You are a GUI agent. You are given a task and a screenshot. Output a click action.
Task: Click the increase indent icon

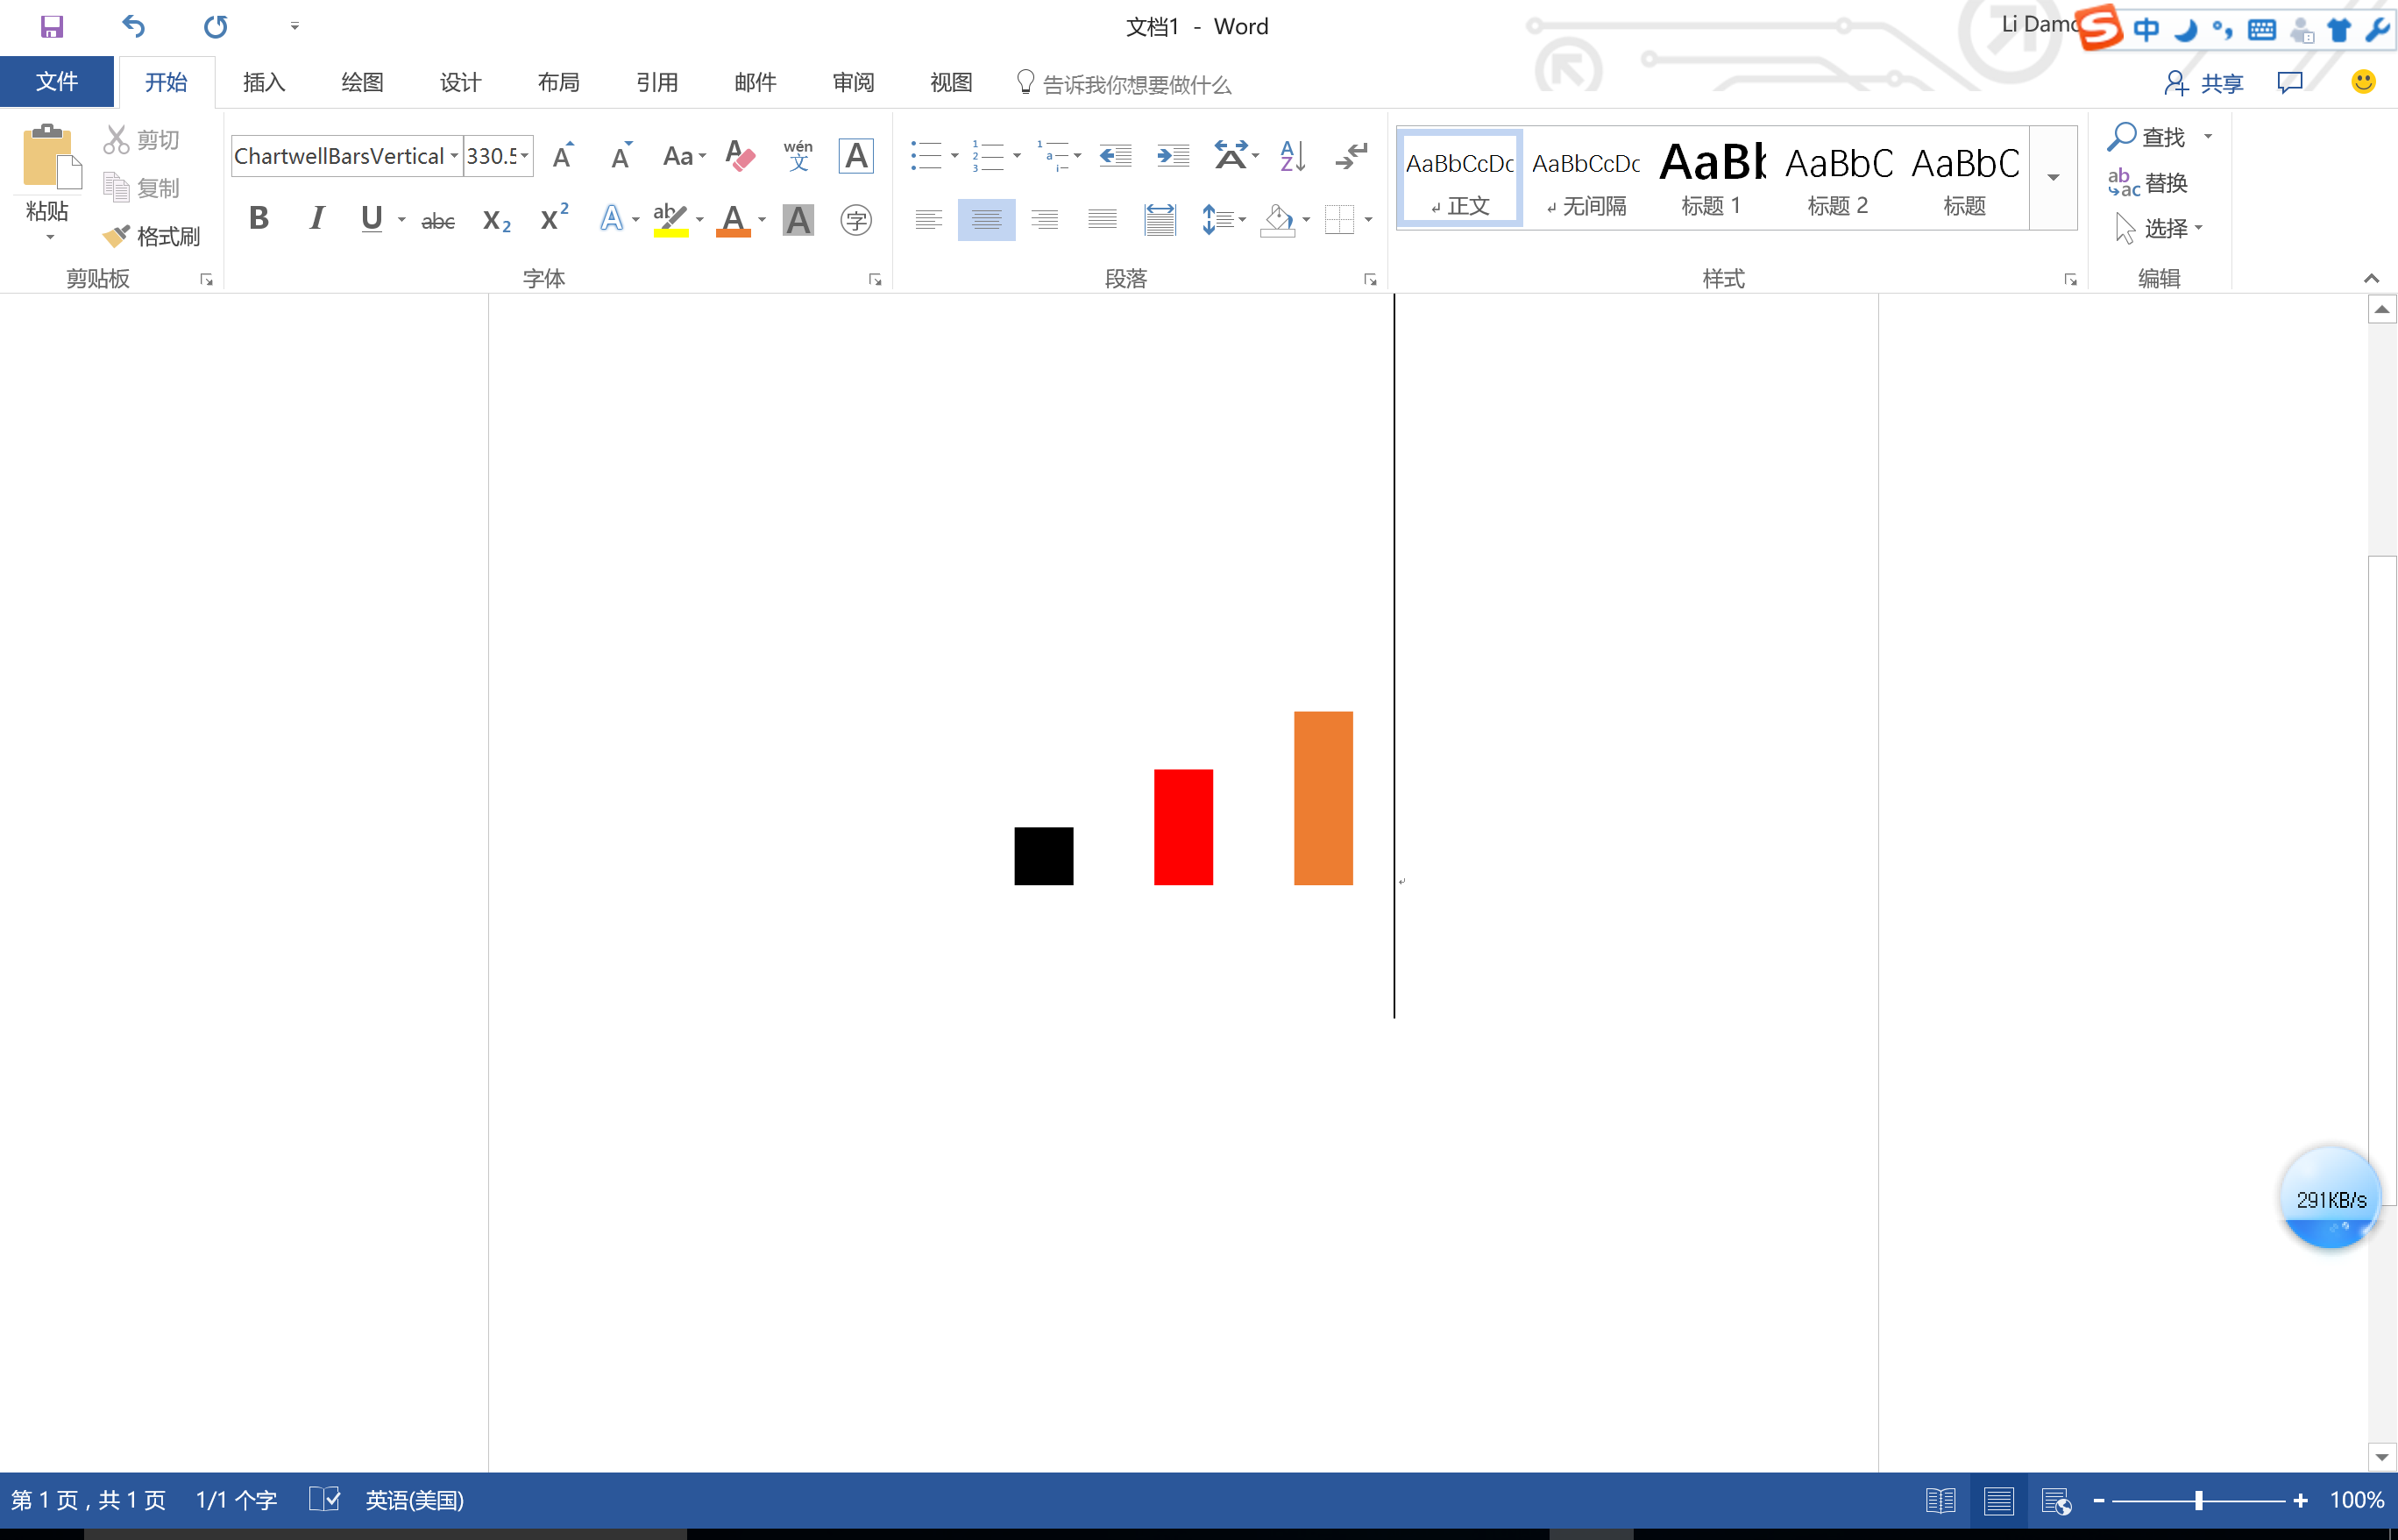coord(1172,156)
